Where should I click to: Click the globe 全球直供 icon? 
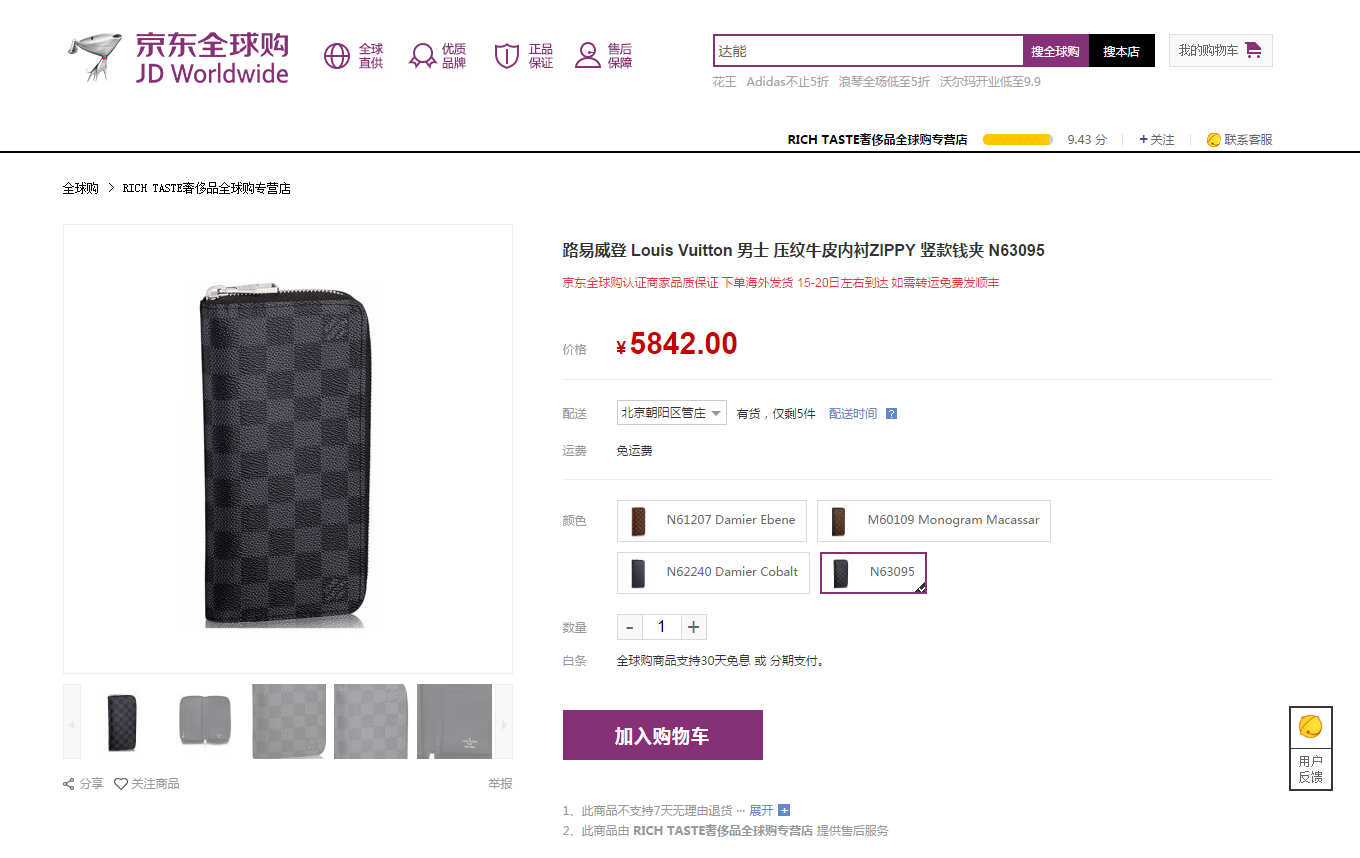tap(337, 56)
